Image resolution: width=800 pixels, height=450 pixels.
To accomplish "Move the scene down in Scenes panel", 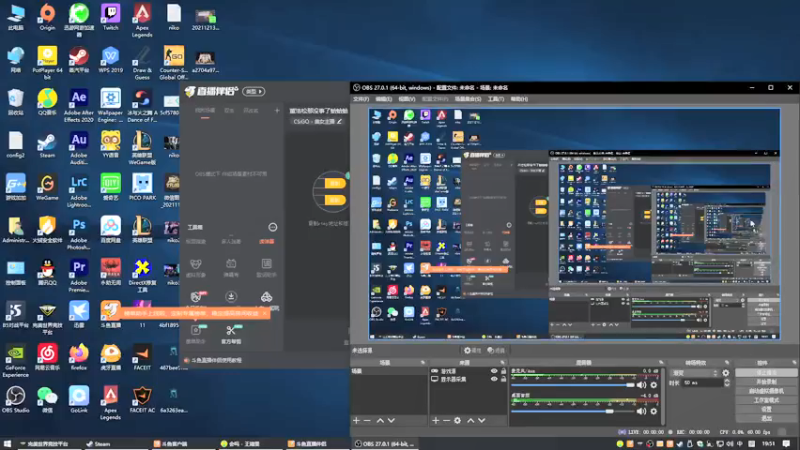I will 391,420.
